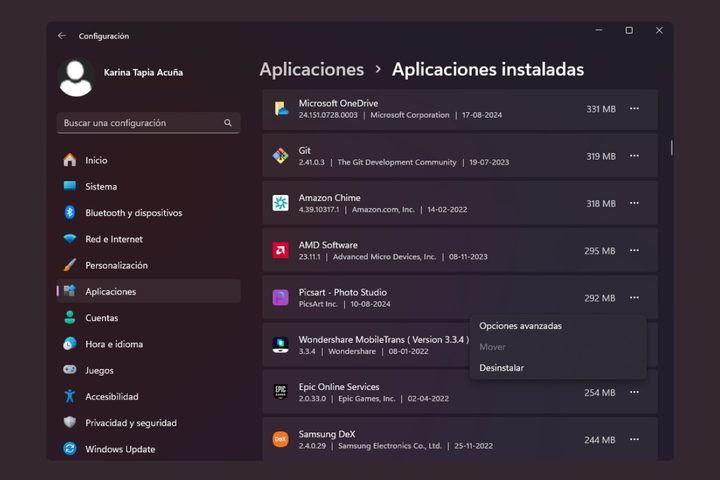
Task: Click the Inicio home icon
Action: point(70,160)
